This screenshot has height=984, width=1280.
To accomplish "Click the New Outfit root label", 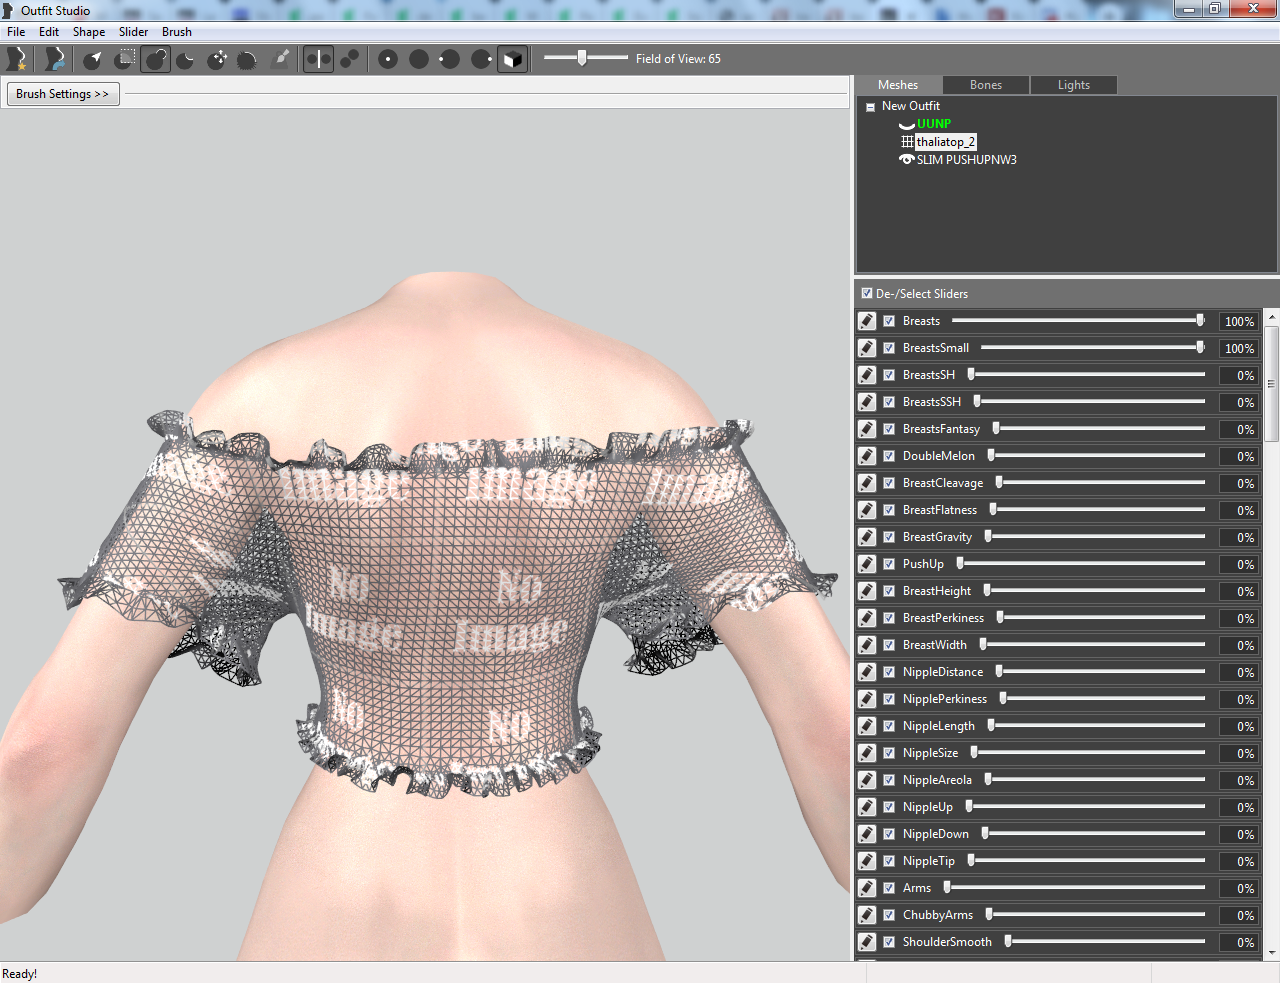I will click(x=911, y=106).
